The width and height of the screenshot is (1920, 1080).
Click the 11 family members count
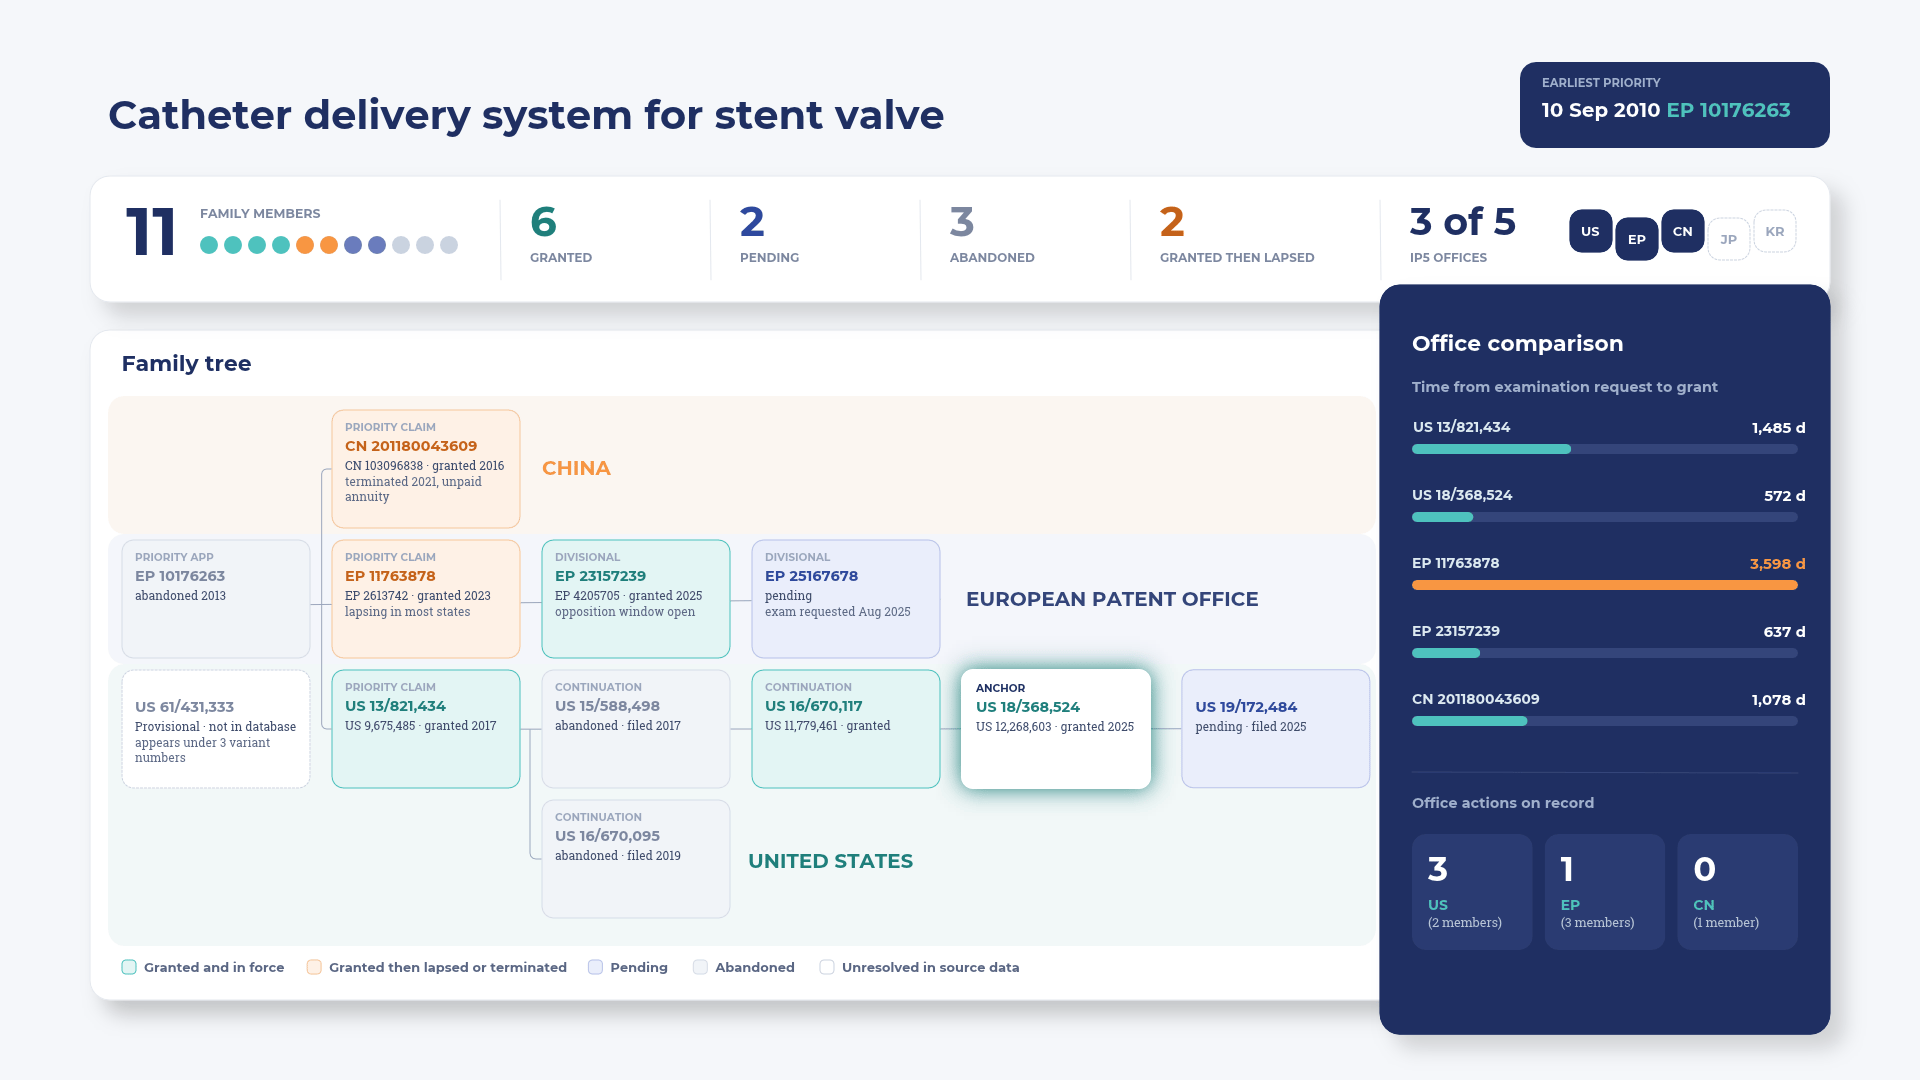tap(151, 232)
